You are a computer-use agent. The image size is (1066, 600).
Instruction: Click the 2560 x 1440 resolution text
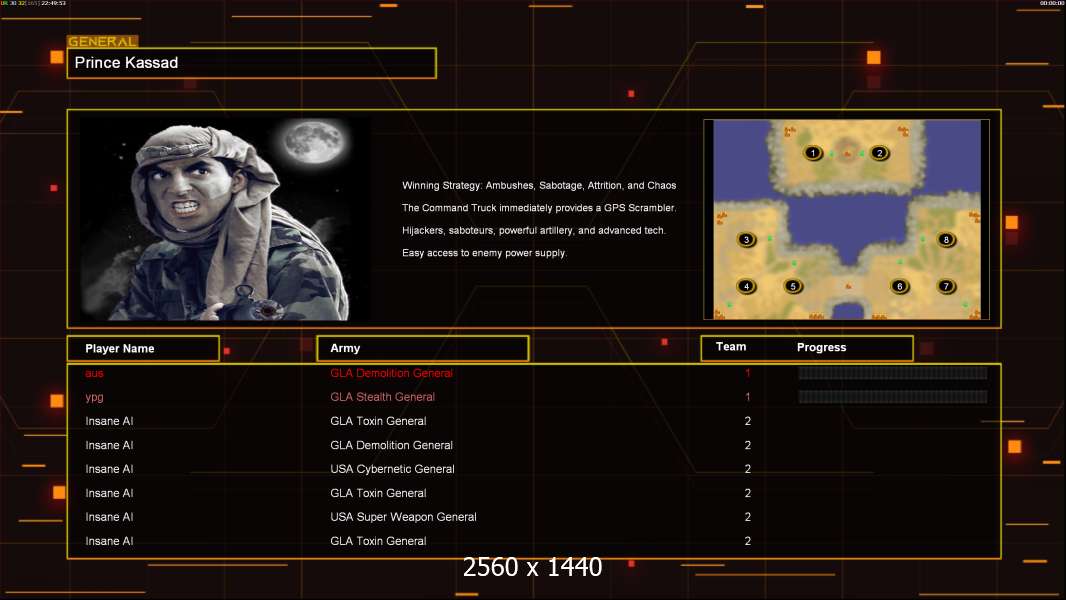(532, 567)
